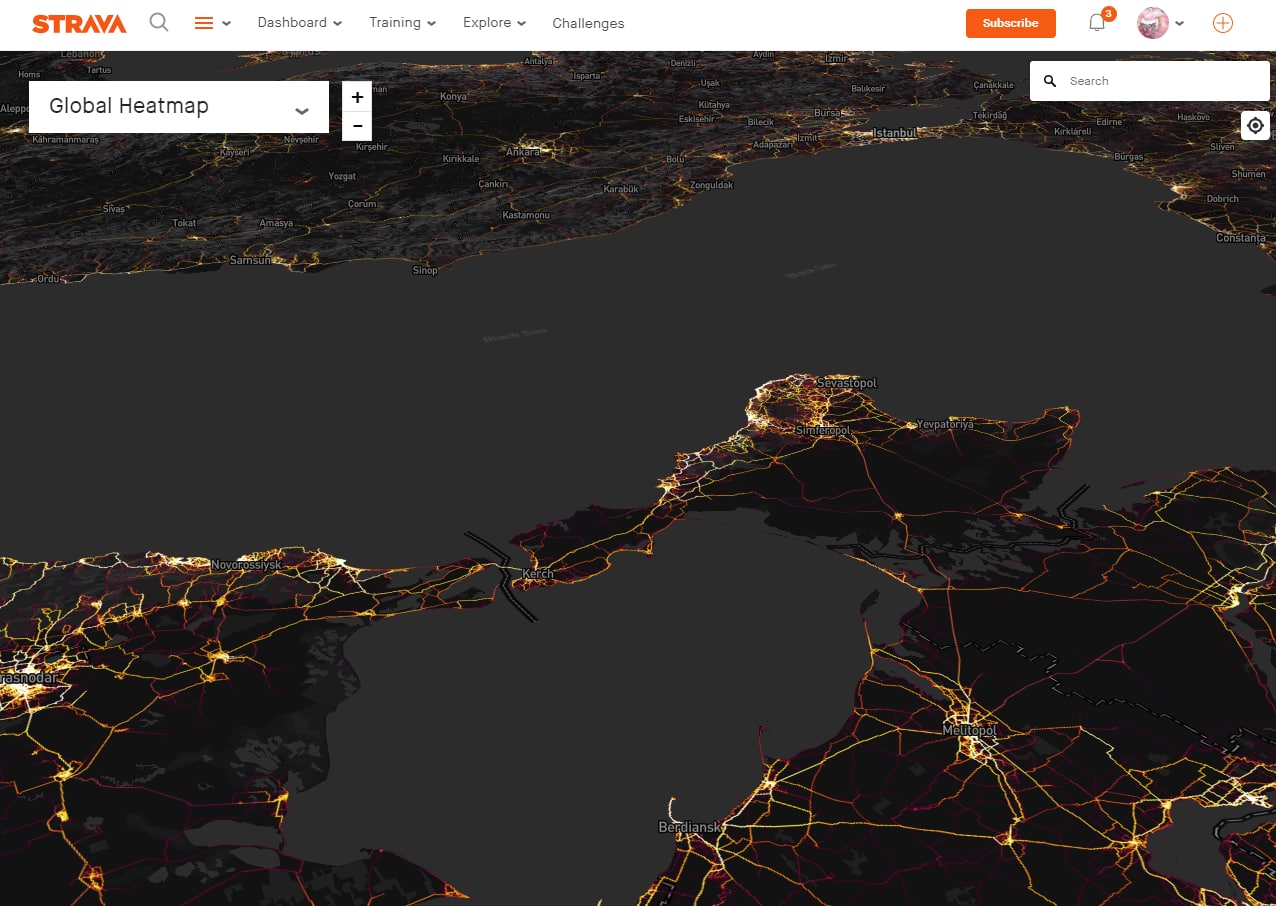Zoom in on the map
This screenshot has height=906, width=1276.
point(357,97)
